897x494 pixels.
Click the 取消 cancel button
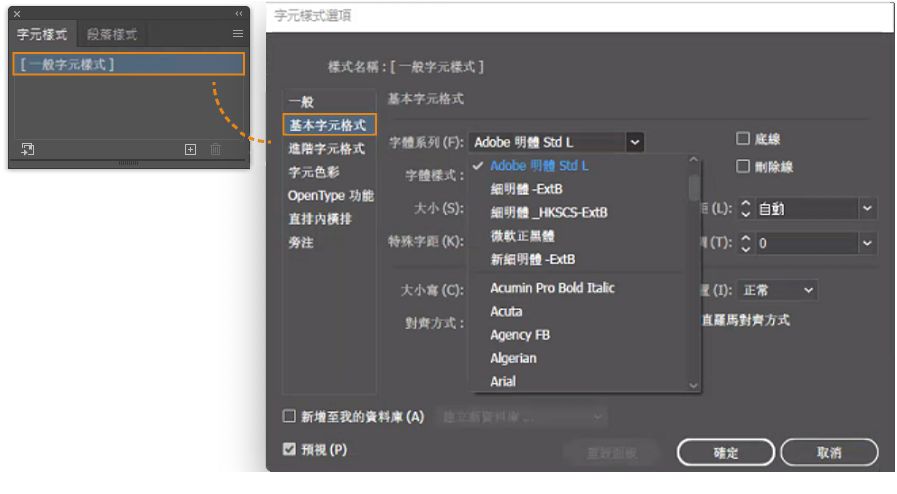829,453
